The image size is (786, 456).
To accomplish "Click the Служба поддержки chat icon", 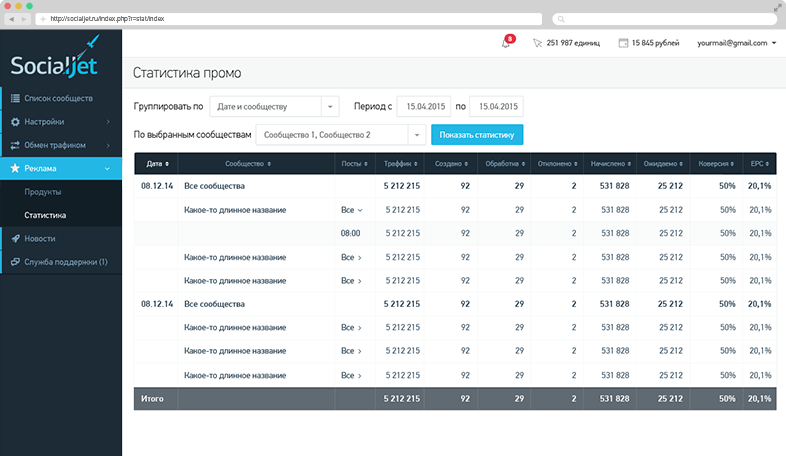I will click(15, 262).
